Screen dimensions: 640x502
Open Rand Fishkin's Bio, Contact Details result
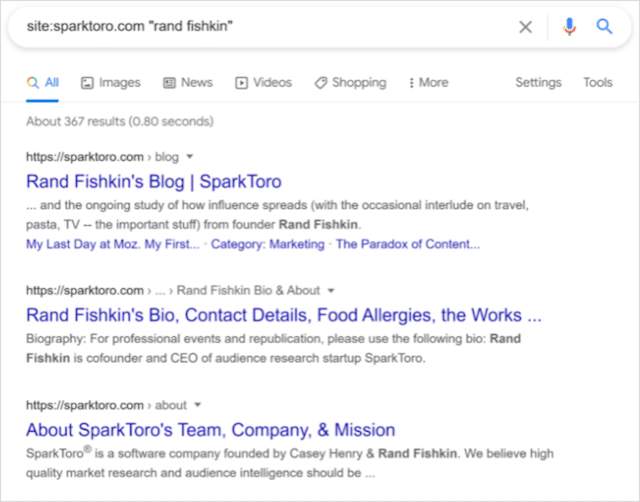pyautogui.click(x=284, y=316)
